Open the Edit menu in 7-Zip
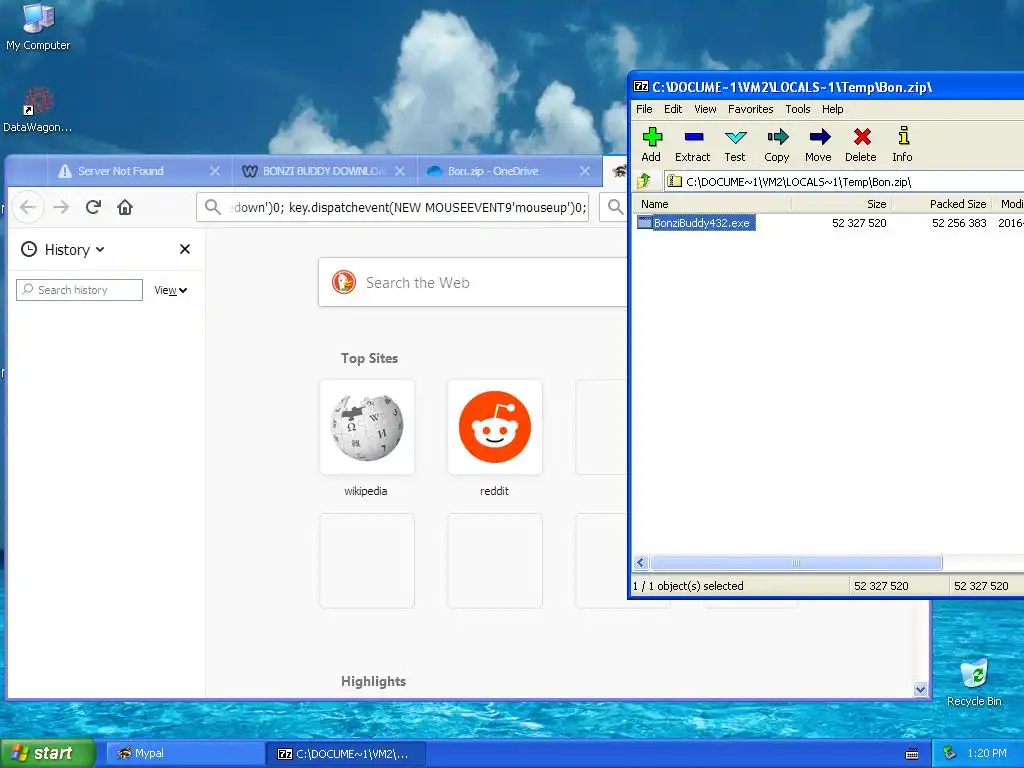 (x=673, y=109)
